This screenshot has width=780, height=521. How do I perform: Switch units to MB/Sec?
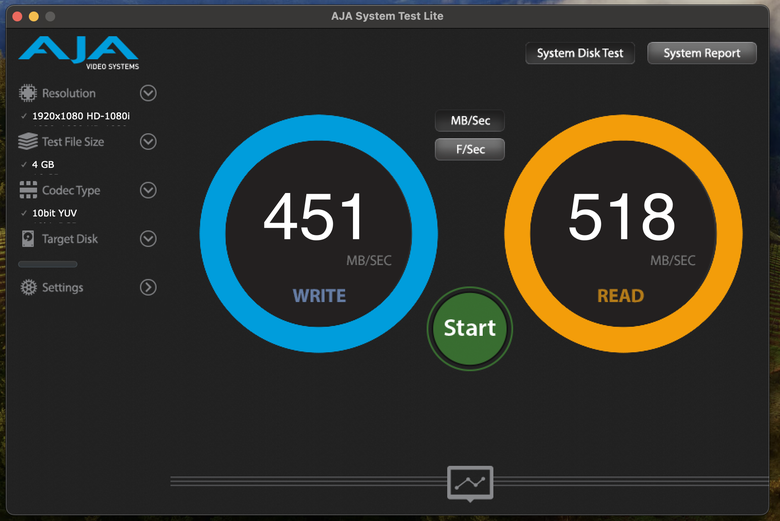pos(470,120)
